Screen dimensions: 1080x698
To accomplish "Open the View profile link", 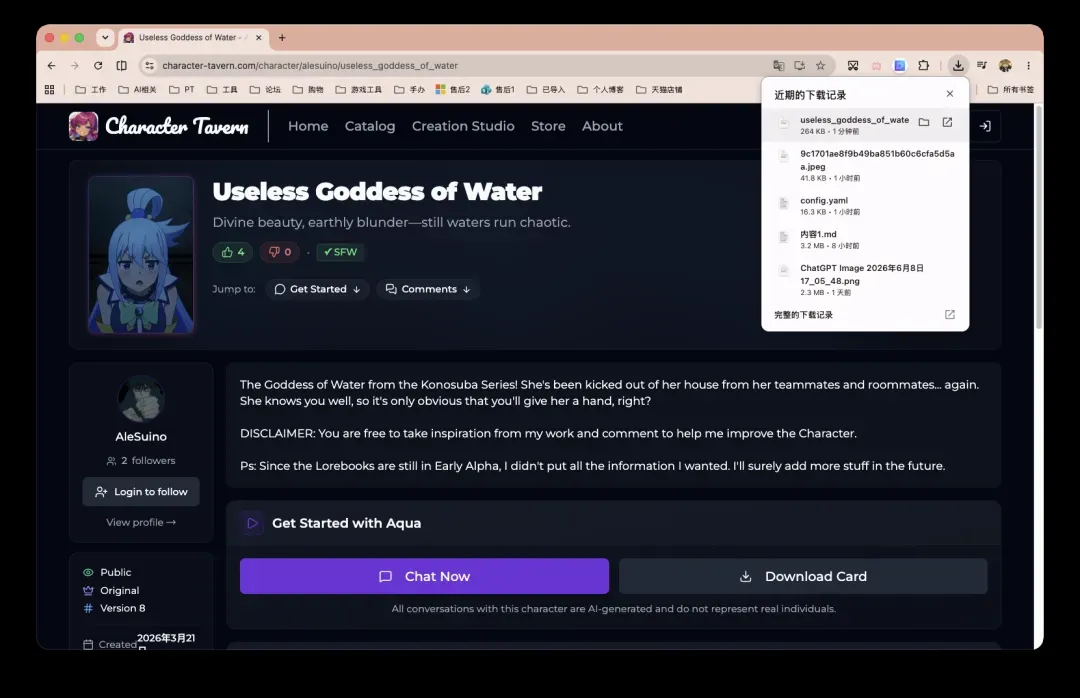I will click(x=141, y=522).
